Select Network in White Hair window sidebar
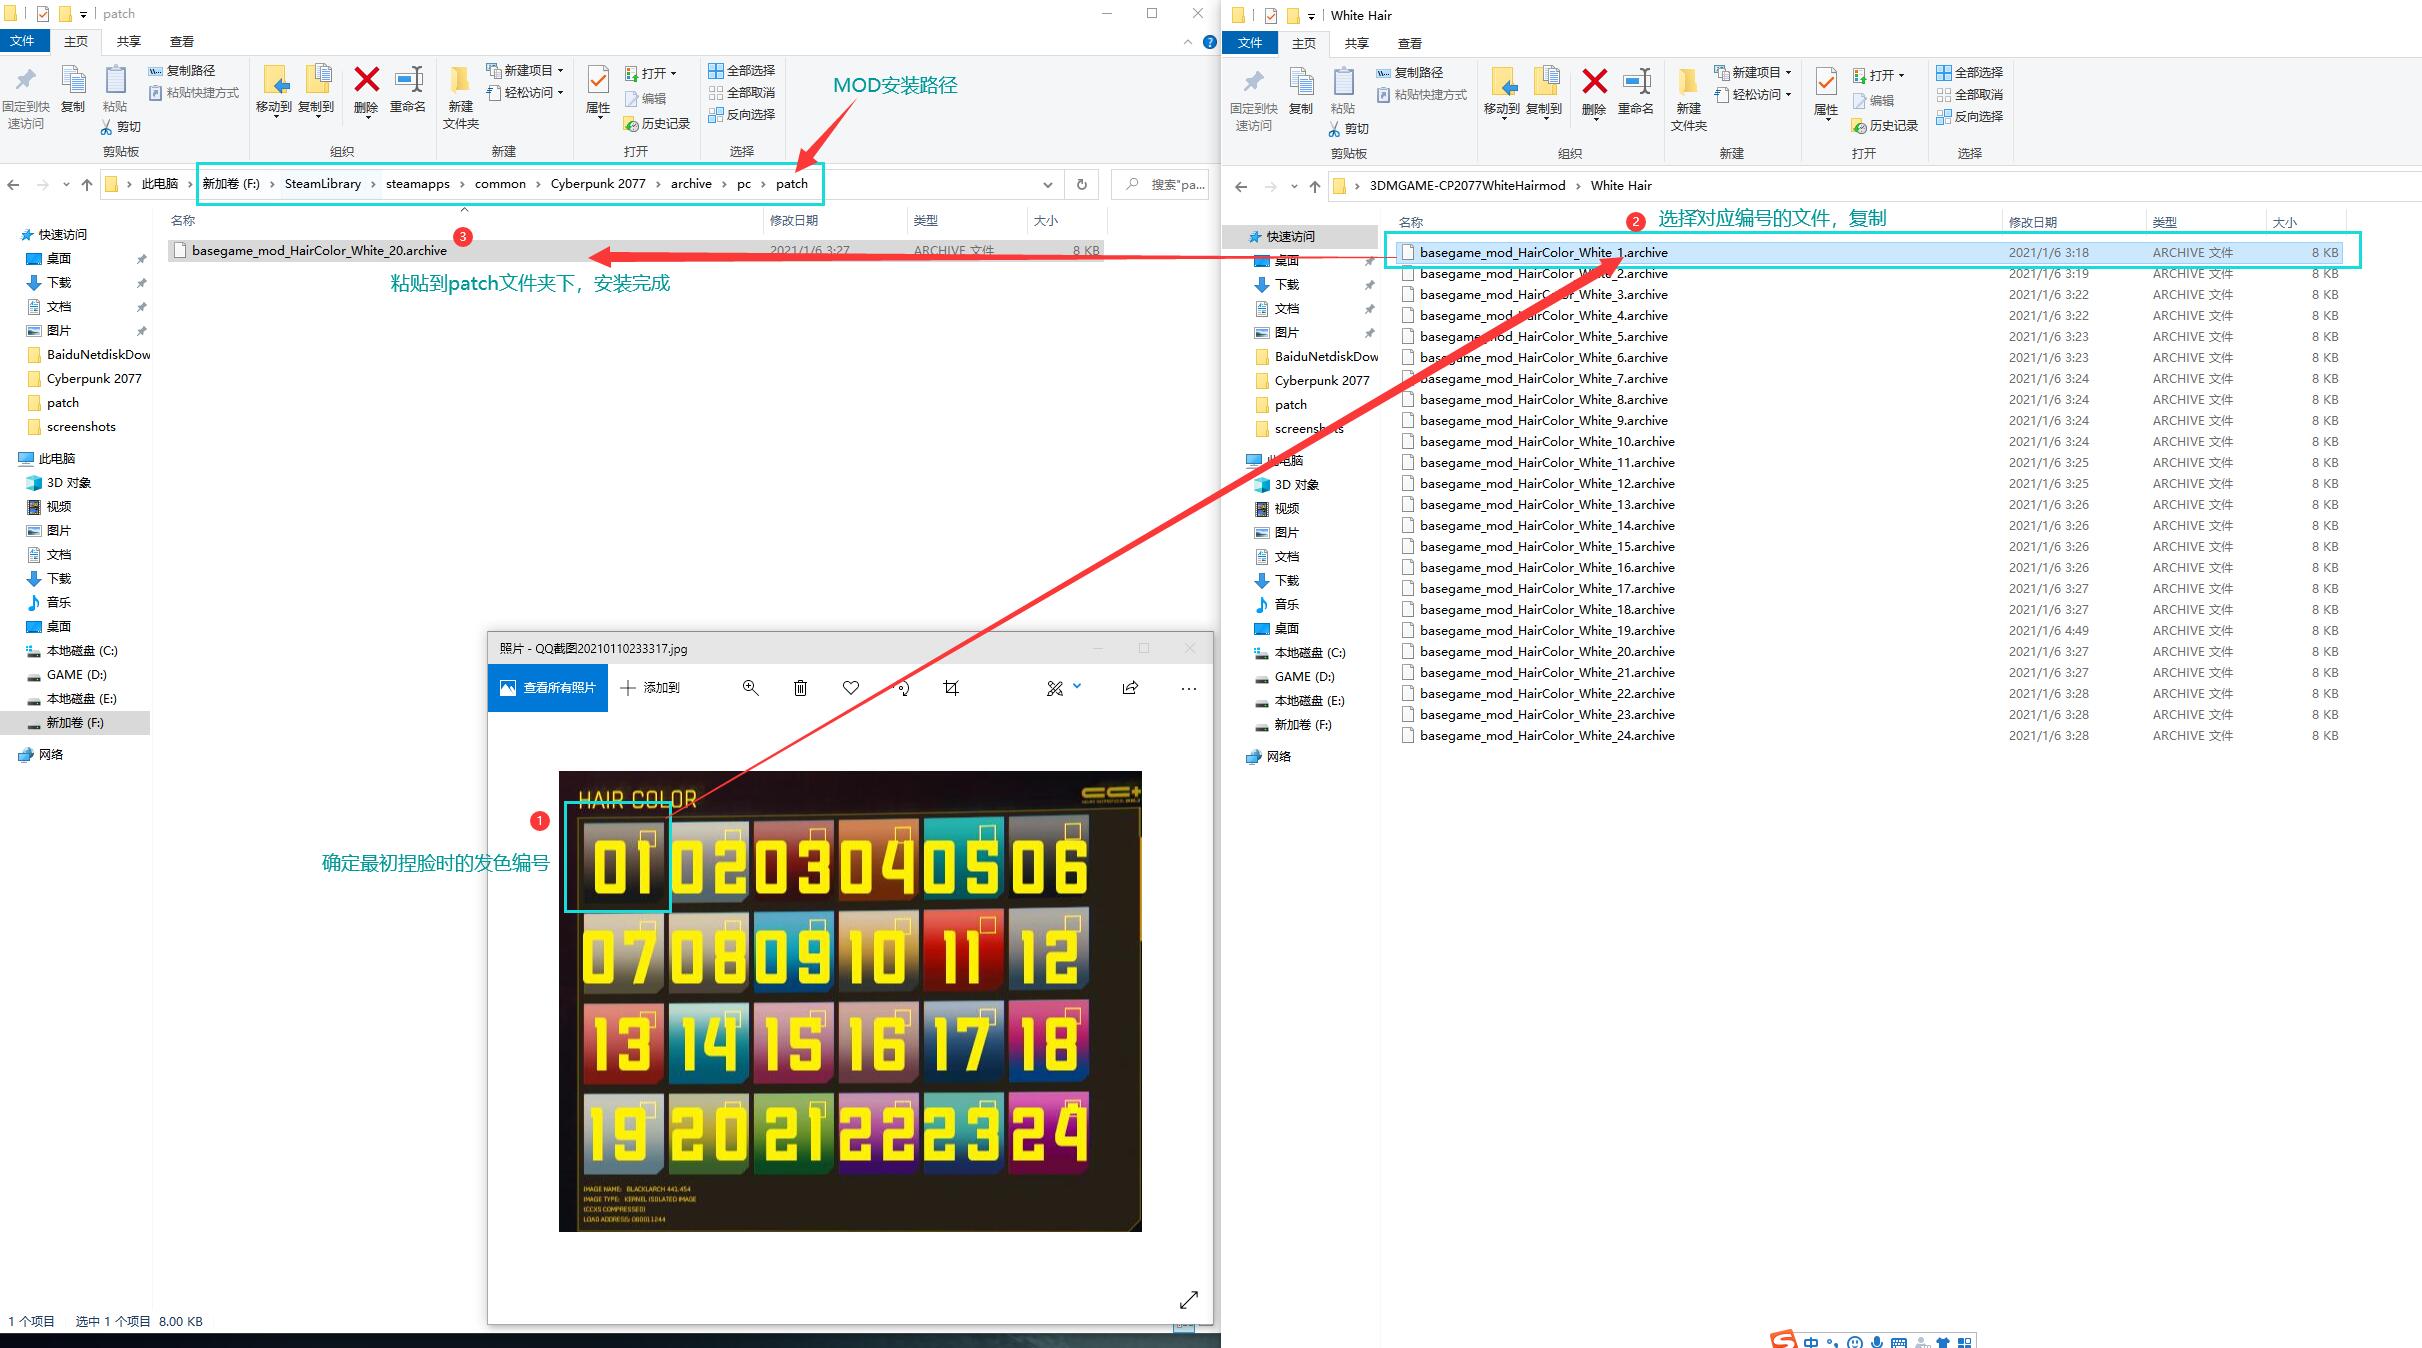2422x1348 pixels. click(1278, 757)
